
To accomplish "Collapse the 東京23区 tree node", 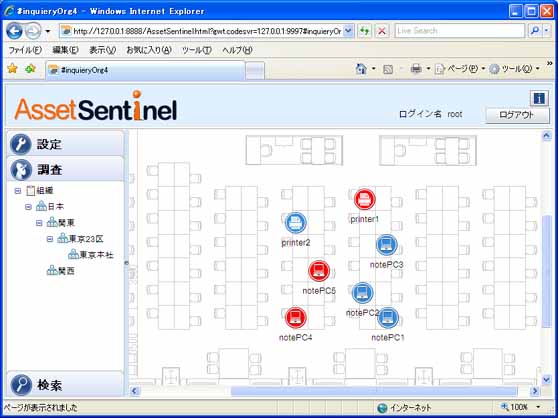I will pyautogui.click(x=50, y=239).
